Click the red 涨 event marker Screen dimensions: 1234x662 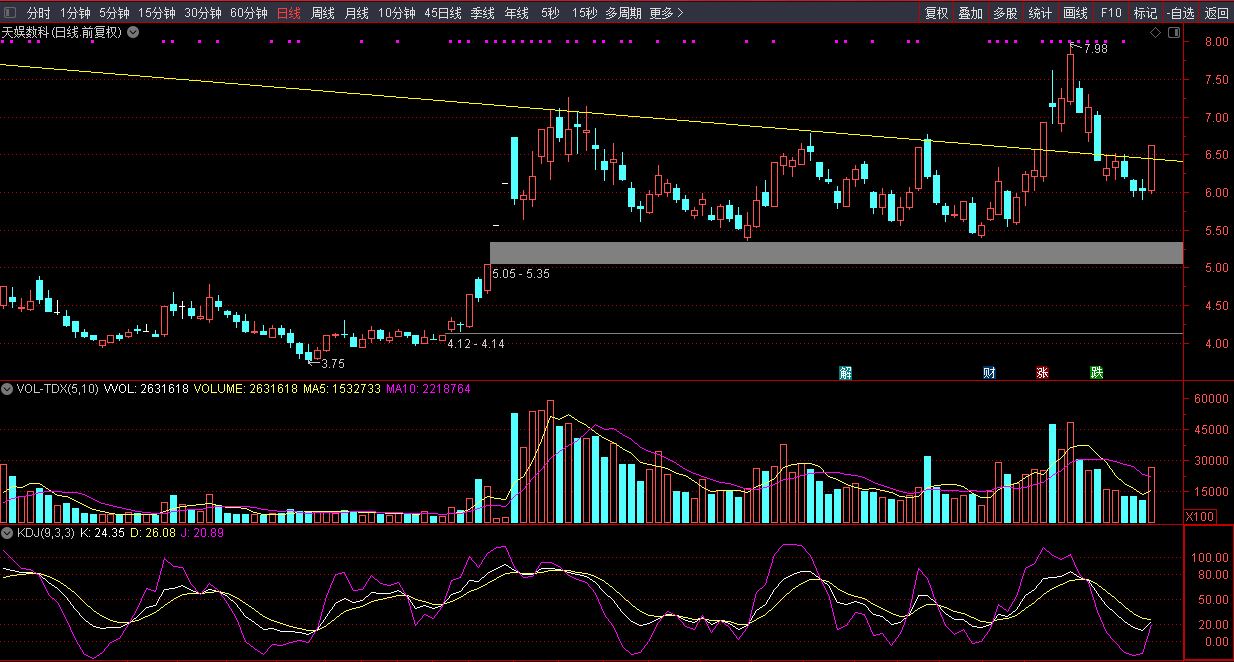pos(1042,373)
